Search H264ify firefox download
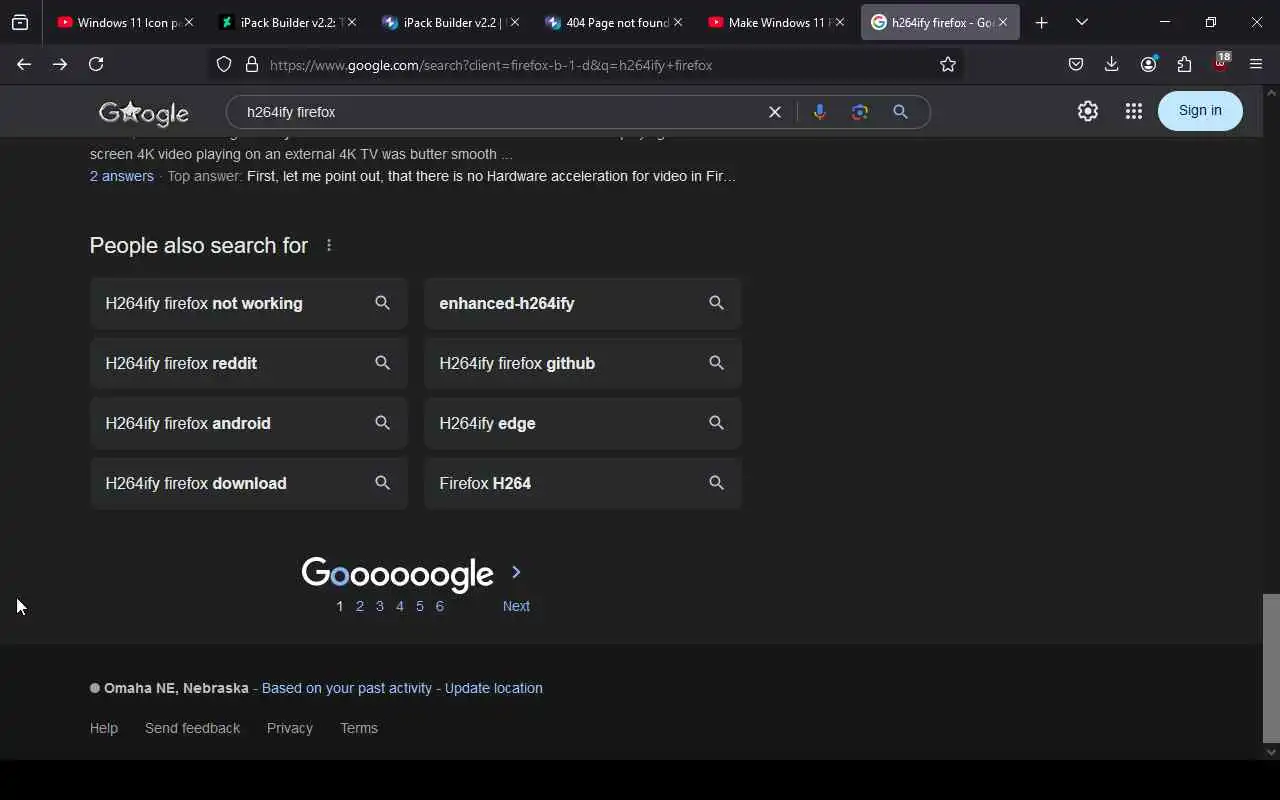1280x800 pixels. [249, 483]
